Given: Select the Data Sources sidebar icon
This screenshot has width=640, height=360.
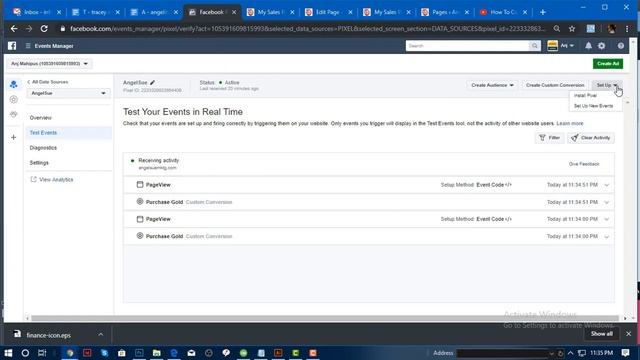Looking at the screenshot, I should point(13,84).
